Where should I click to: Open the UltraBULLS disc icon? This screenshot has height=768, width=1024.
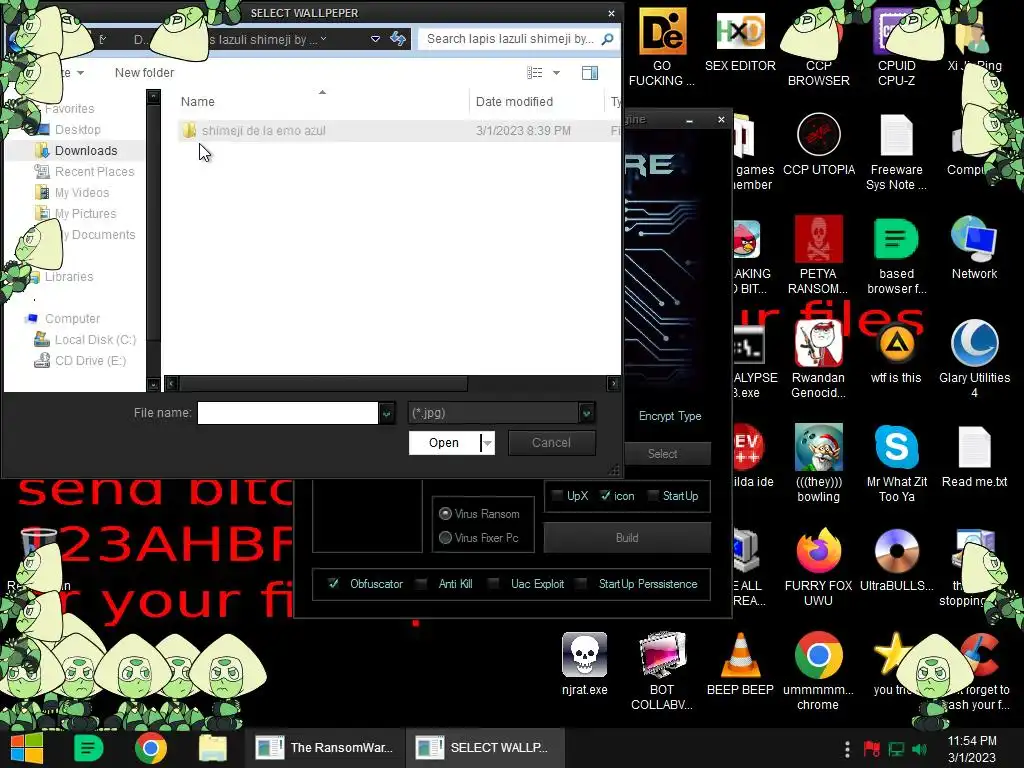[896, 560]
